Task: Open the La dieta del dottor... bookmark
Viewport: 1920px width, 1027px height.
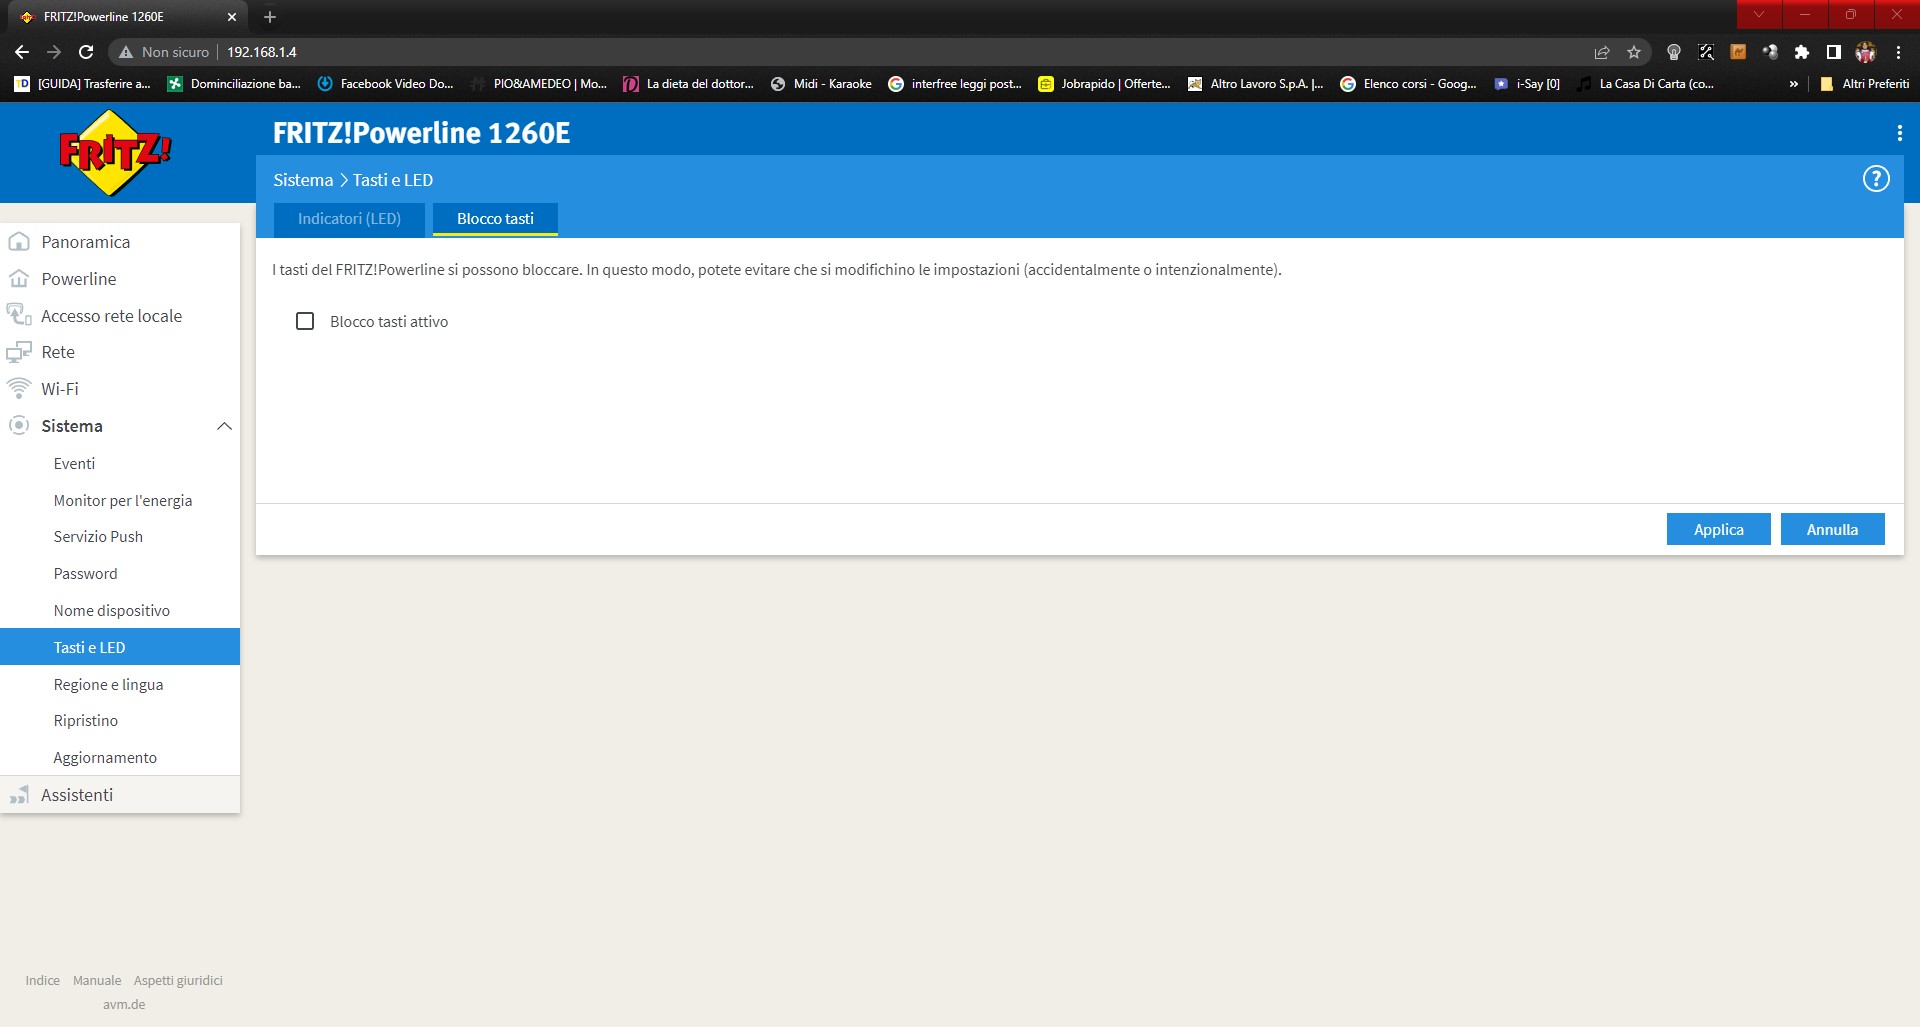Action: click(689, 84)
